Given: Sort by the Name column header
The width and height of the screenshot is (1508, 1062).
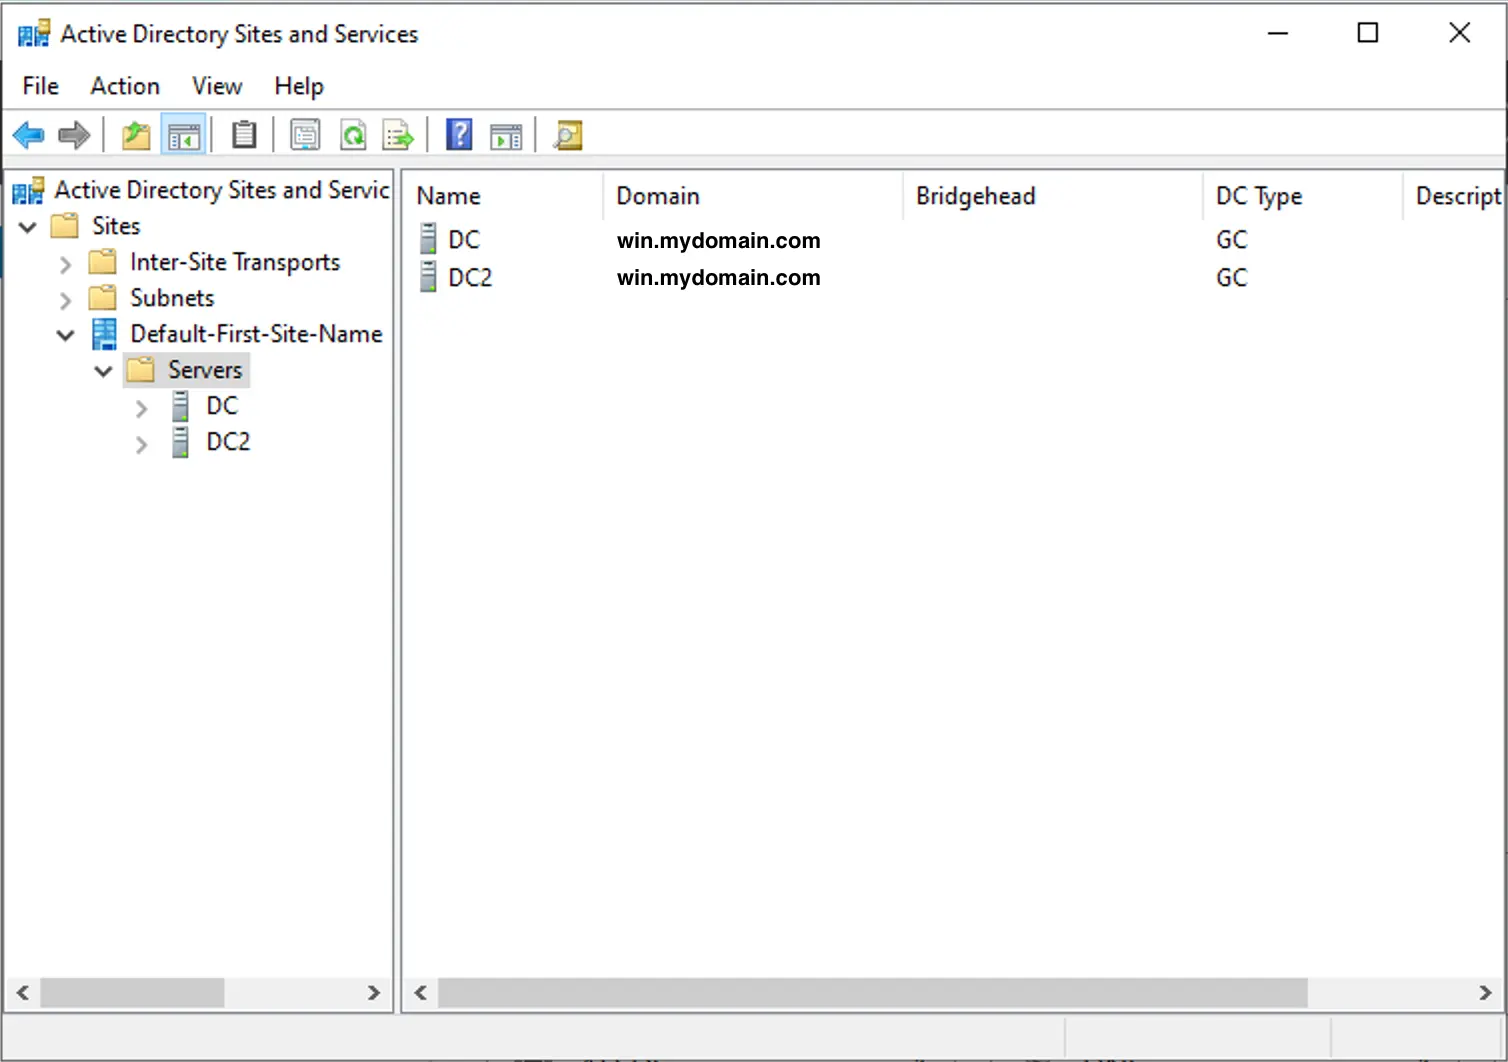Looking at the screenshot, I should pos(503,196).
